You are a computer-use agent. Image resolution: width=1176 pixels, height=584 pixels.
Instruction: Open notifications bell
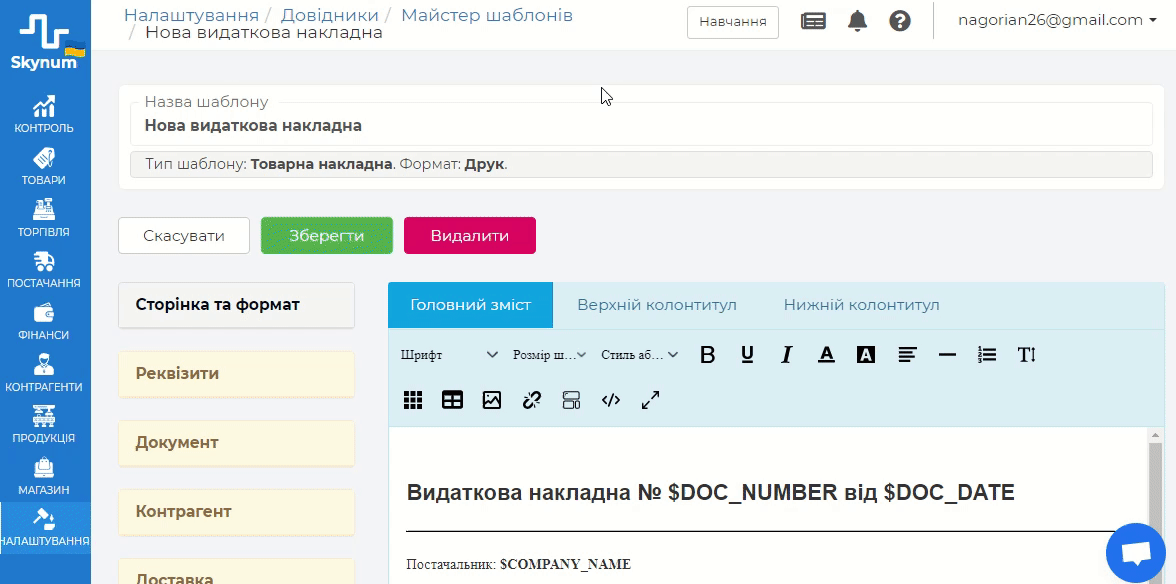coord(857,21)
